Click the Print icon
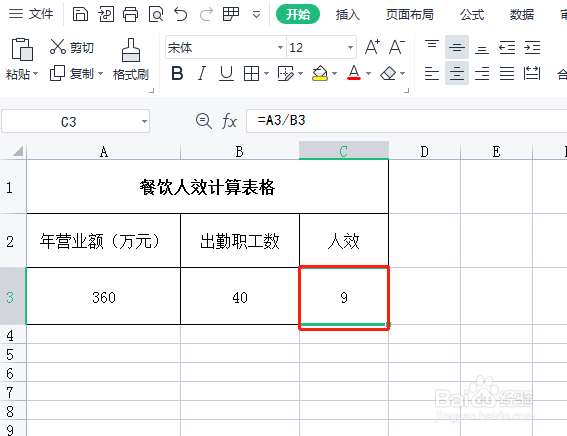This screenshot has height=436, width=567. point(131,14)
